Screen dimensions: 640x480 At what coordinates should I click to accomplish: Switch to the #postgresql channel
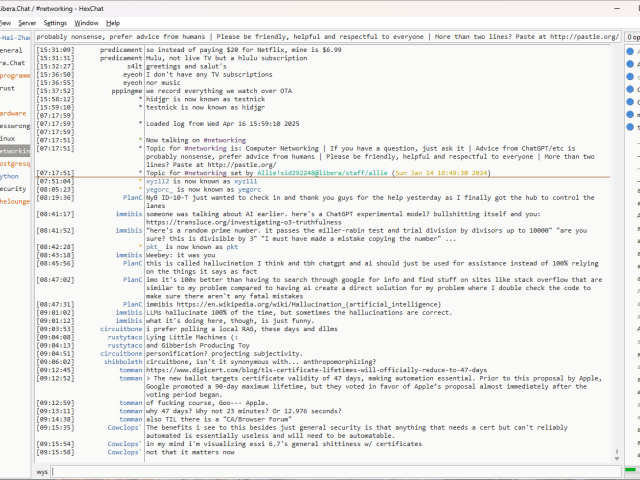[x=14, y=163]
